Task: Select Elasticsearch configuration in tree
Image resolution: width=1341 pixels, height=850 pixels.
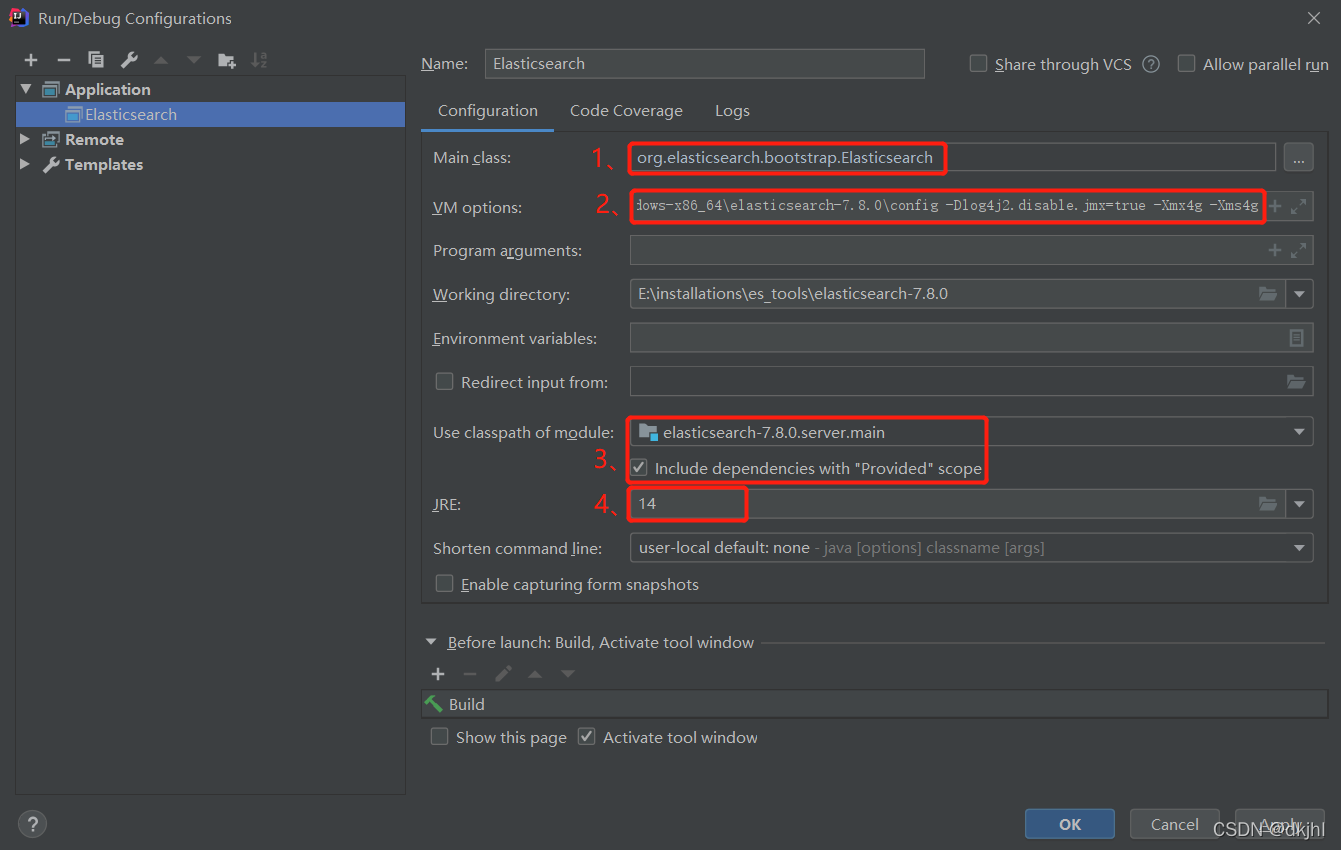Action: (211, 114)
